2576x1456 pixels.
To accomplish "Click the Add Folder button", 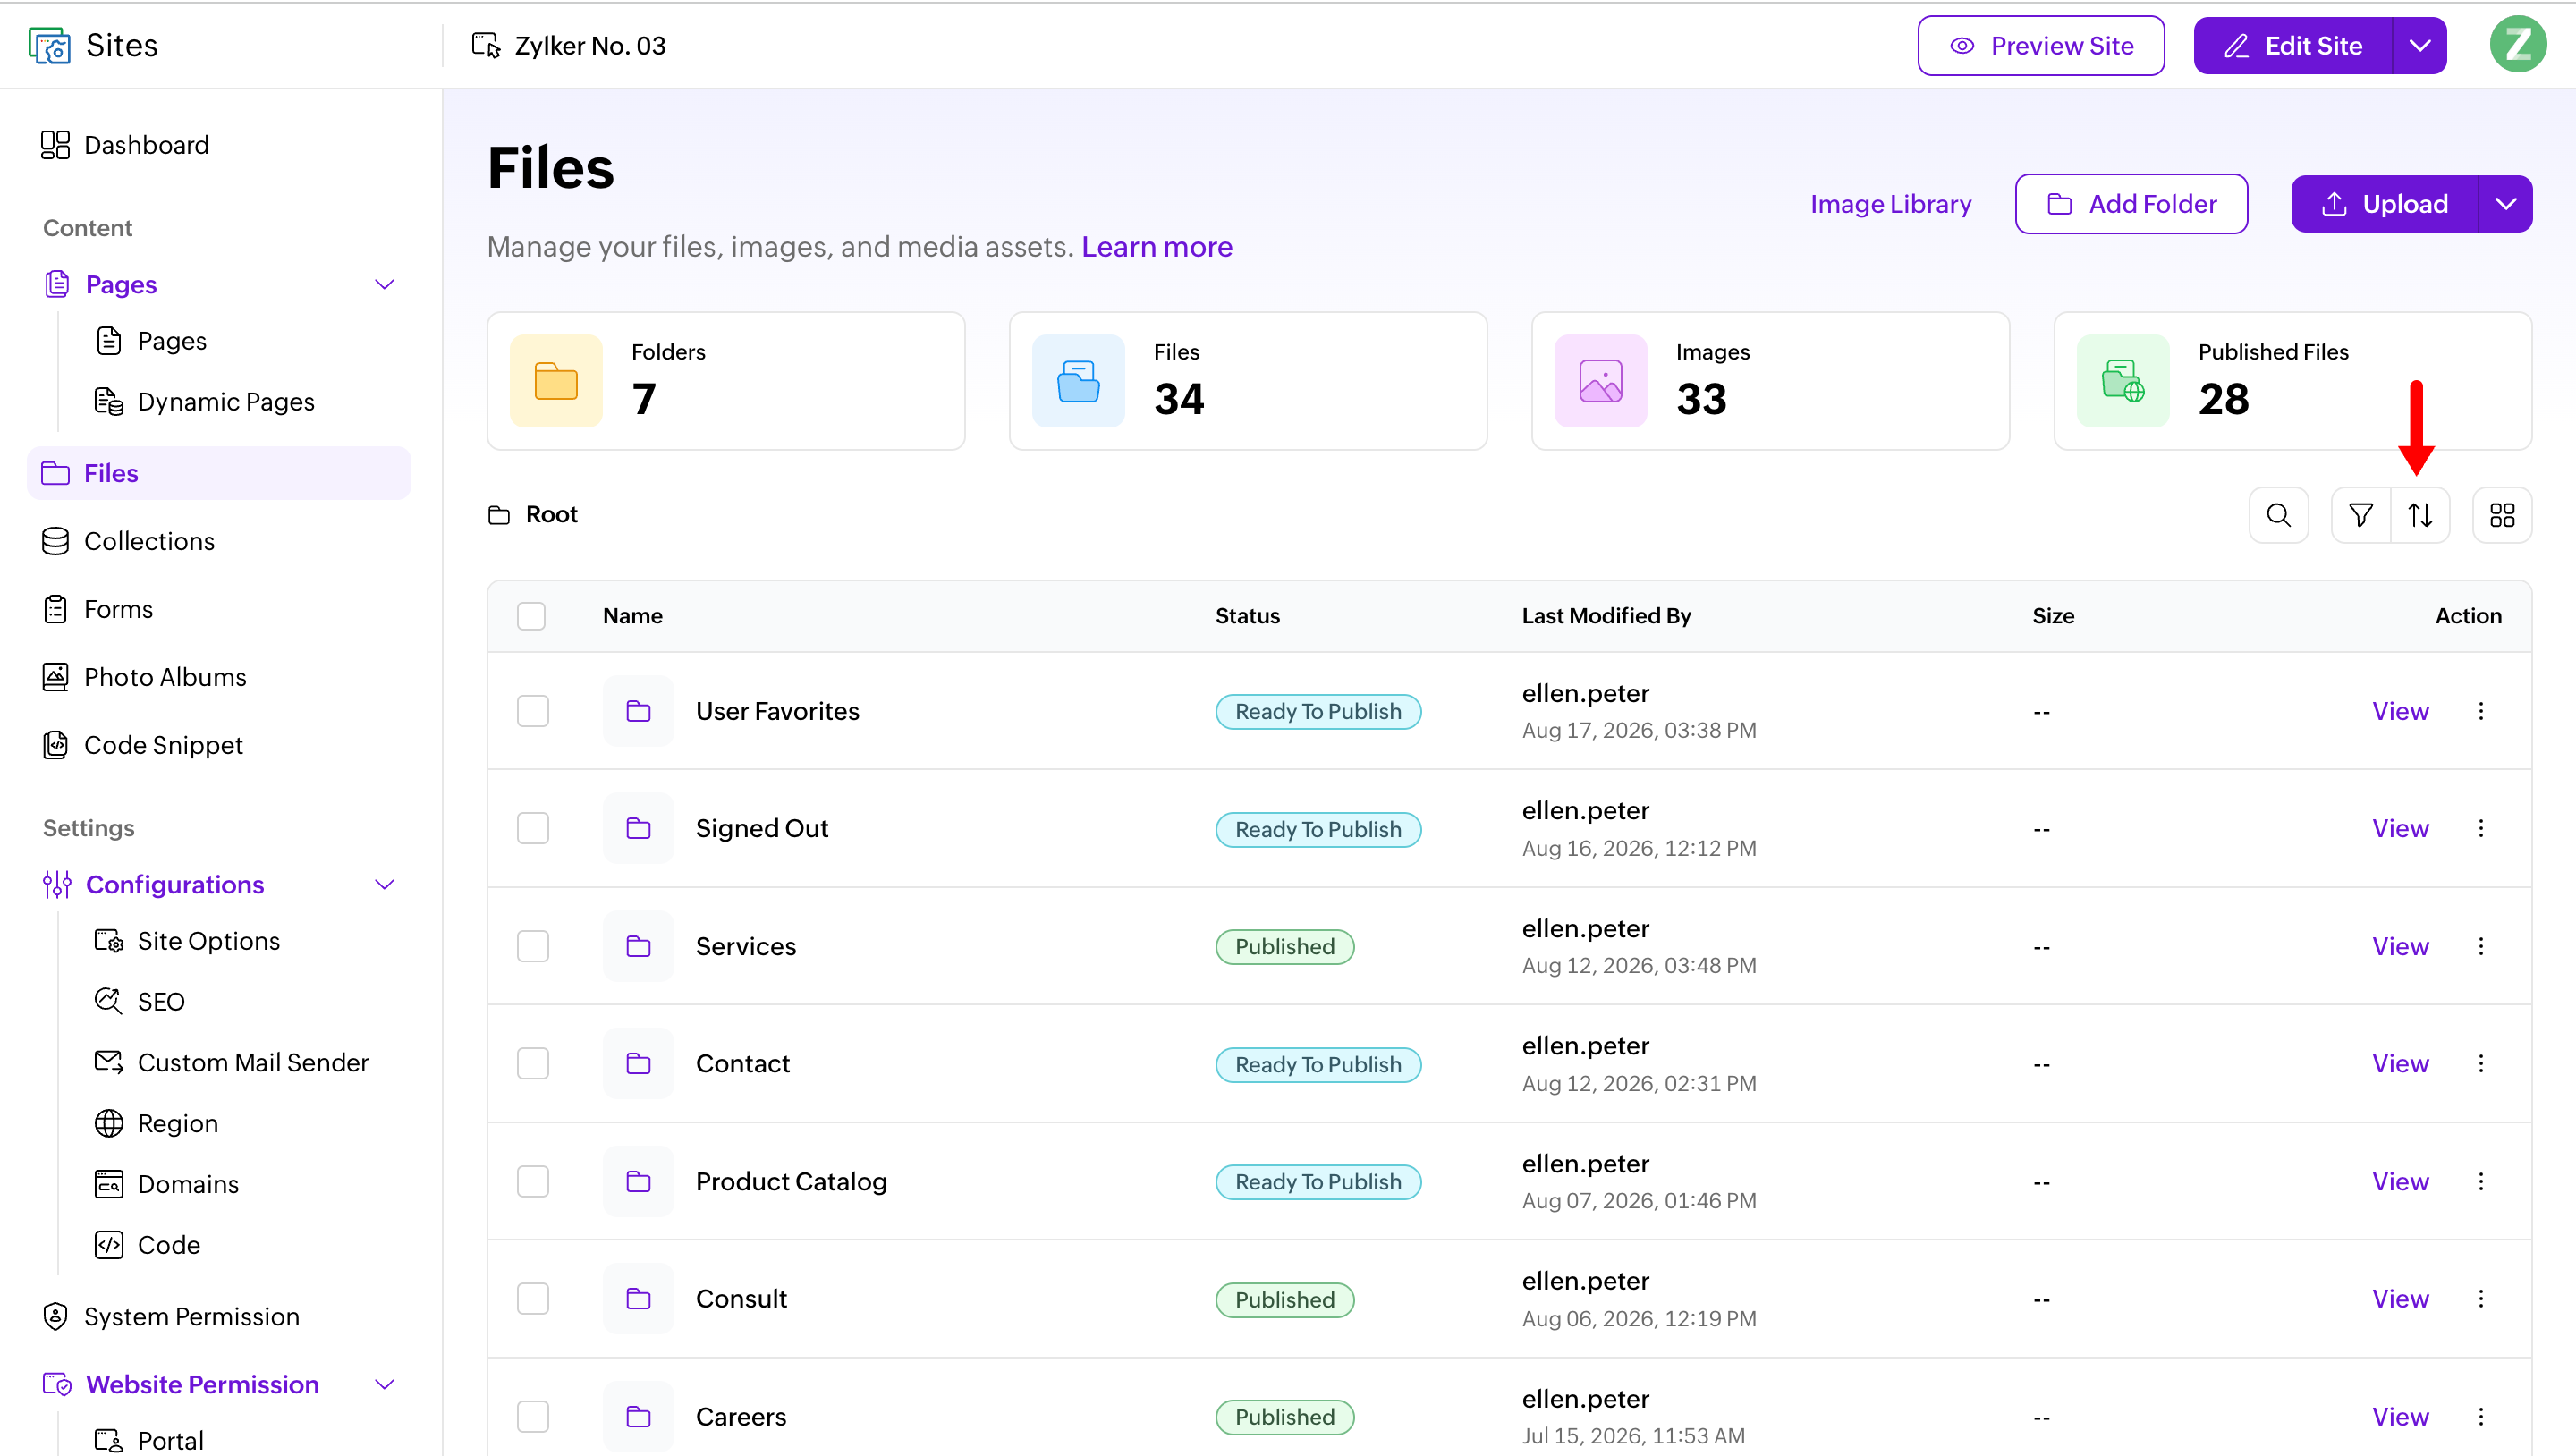I will point(2131,204).
